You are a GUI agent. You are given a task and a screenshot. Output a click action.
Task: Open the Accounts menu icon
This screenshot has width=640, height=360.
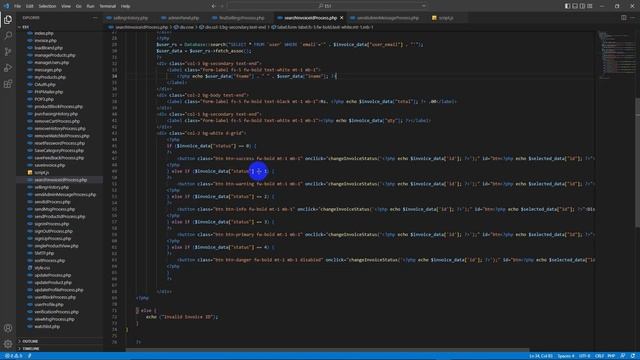pyautogui.click(x=8, y=328)
